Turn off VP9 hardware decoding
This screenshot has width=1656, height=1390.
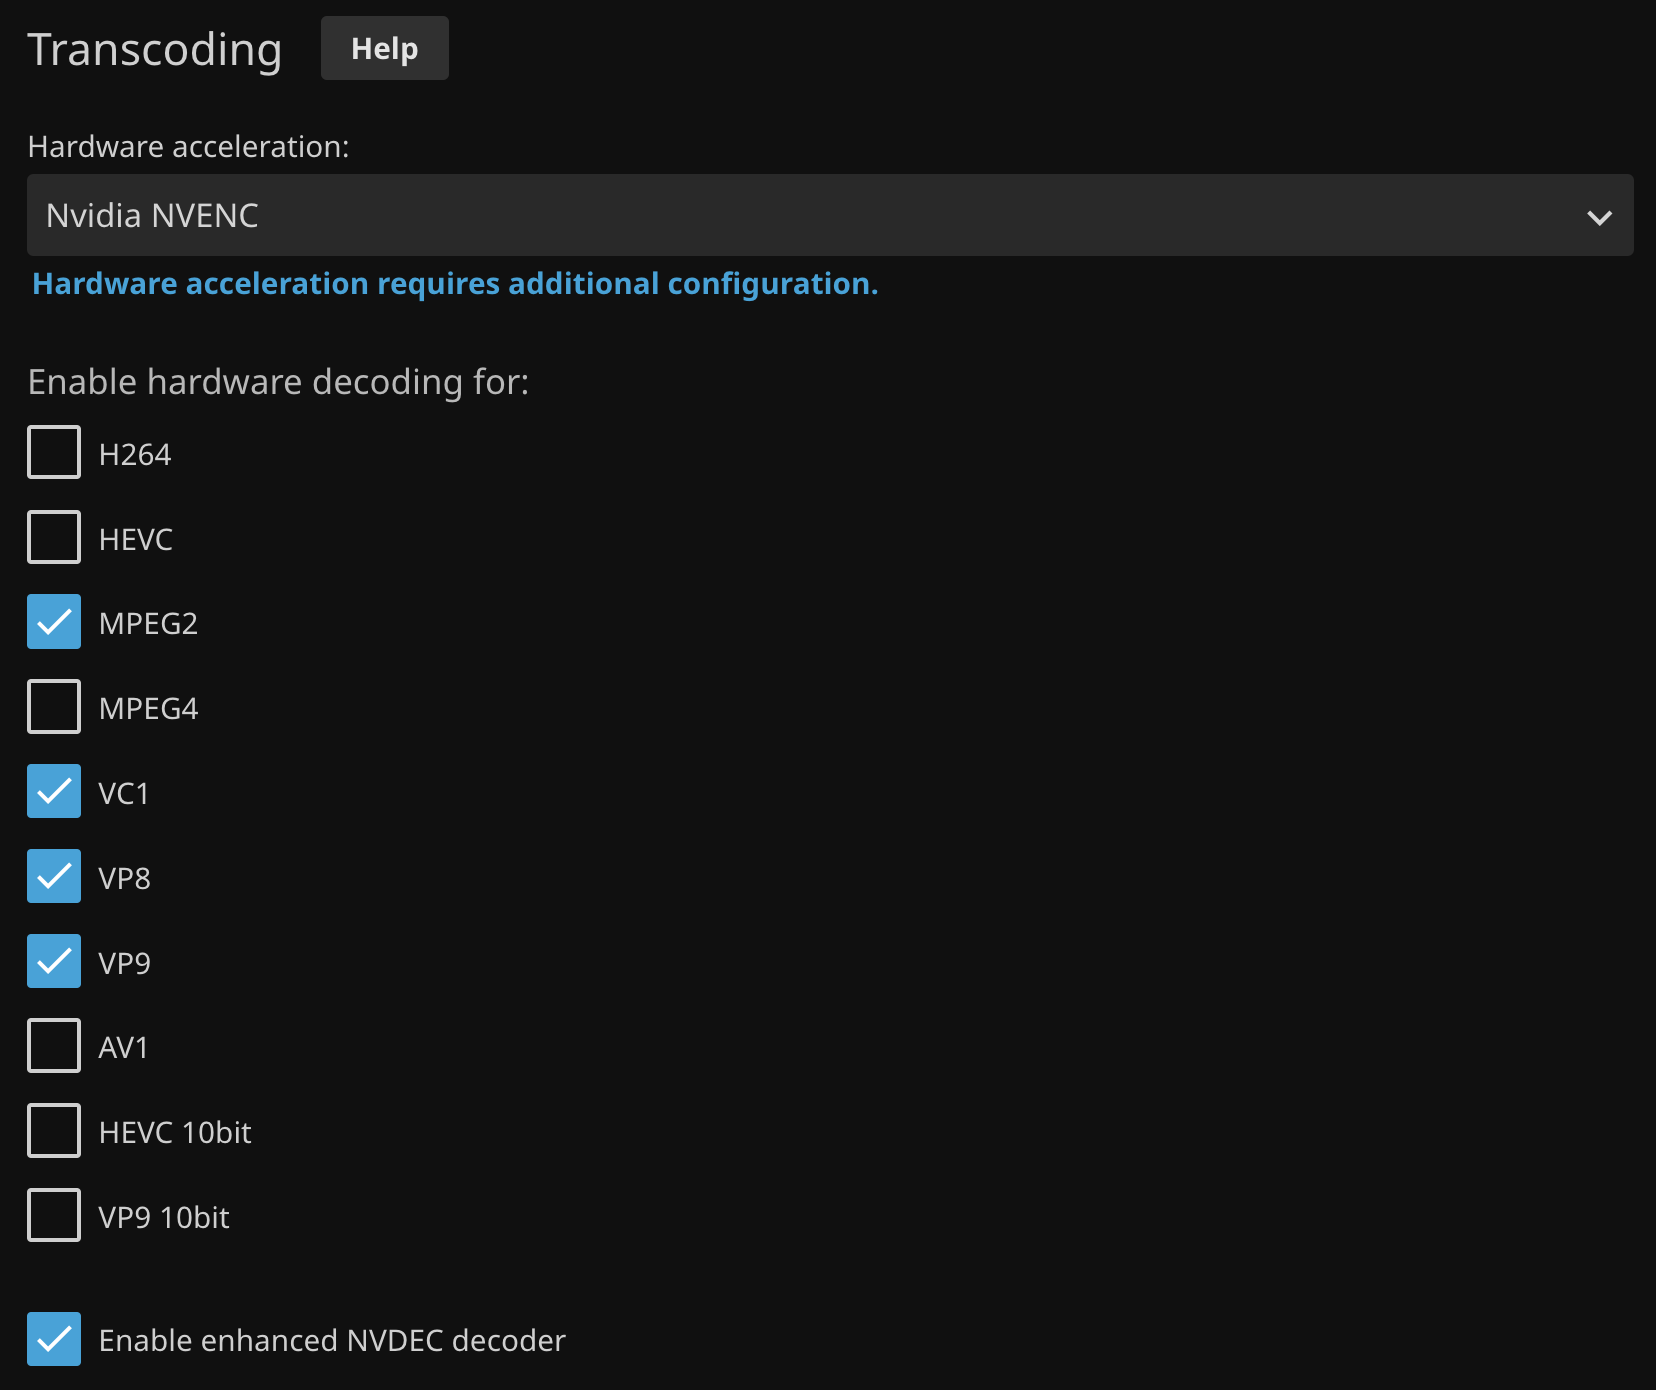point(54,961)
